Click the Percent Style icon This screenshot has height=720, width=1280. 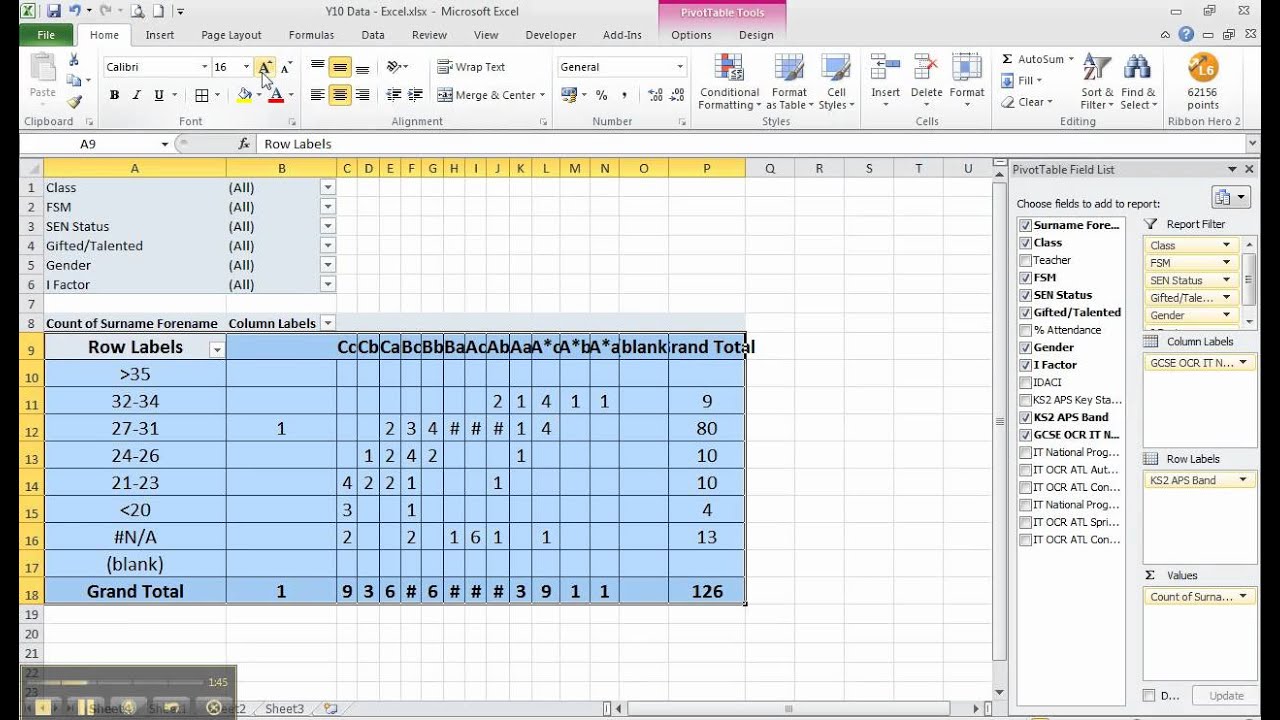[601, 95]
